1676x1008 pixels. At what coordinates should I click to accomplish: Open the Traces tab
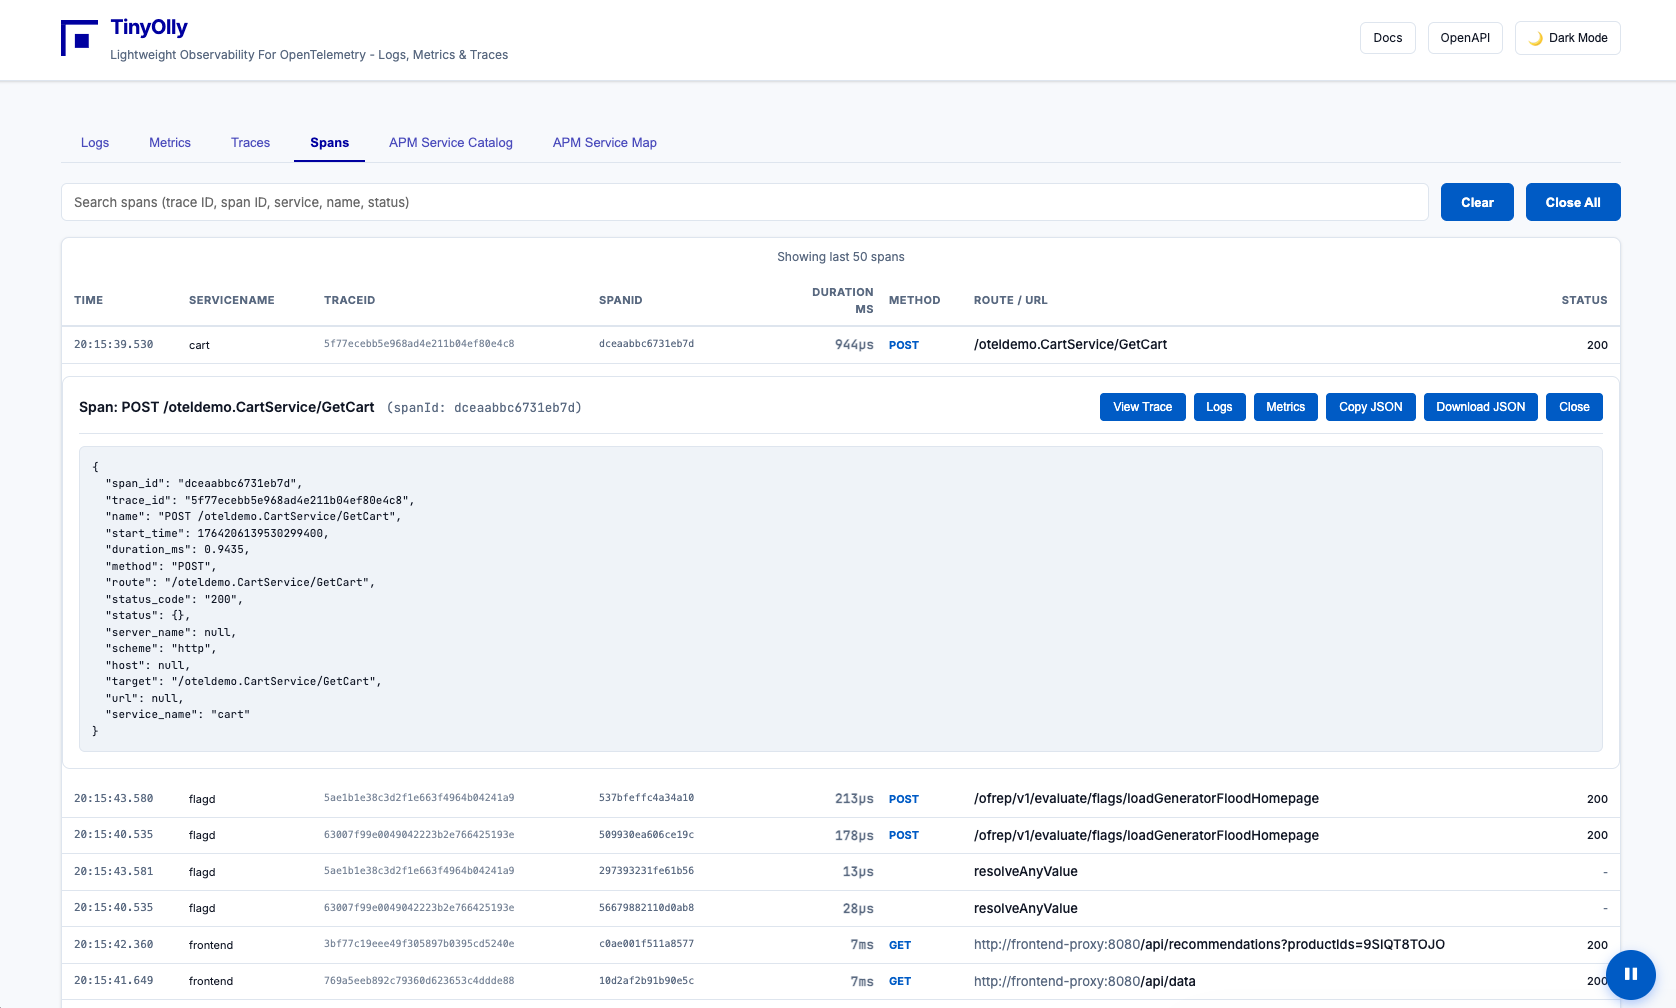250,143
